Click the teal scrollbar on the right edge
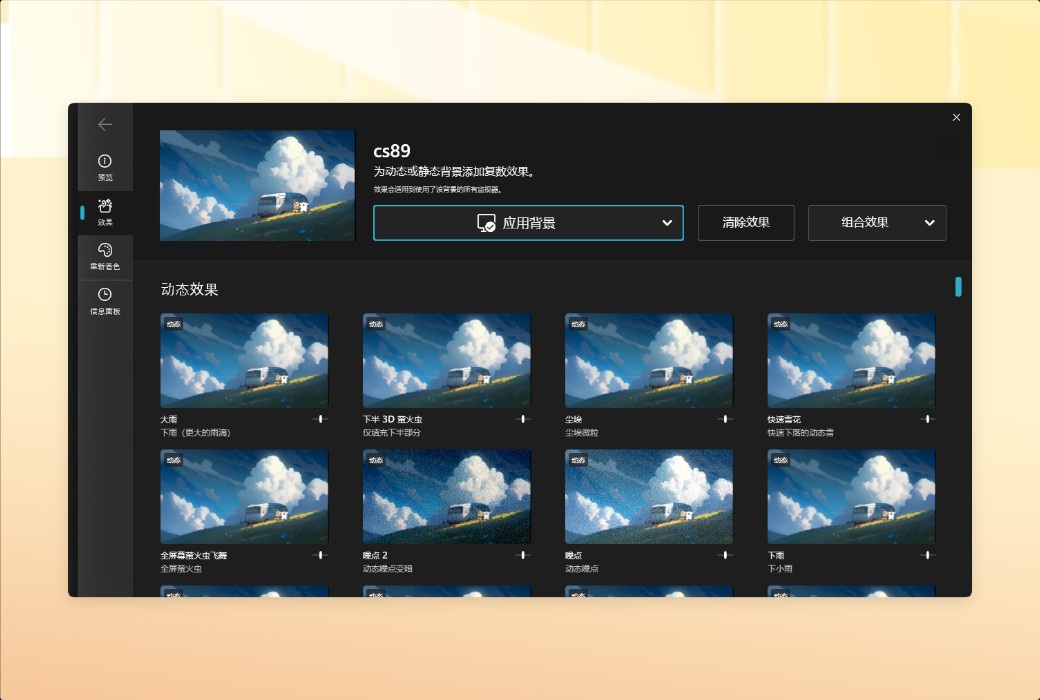The height and width of the screenshot is (700, 1040). (958, 287)
